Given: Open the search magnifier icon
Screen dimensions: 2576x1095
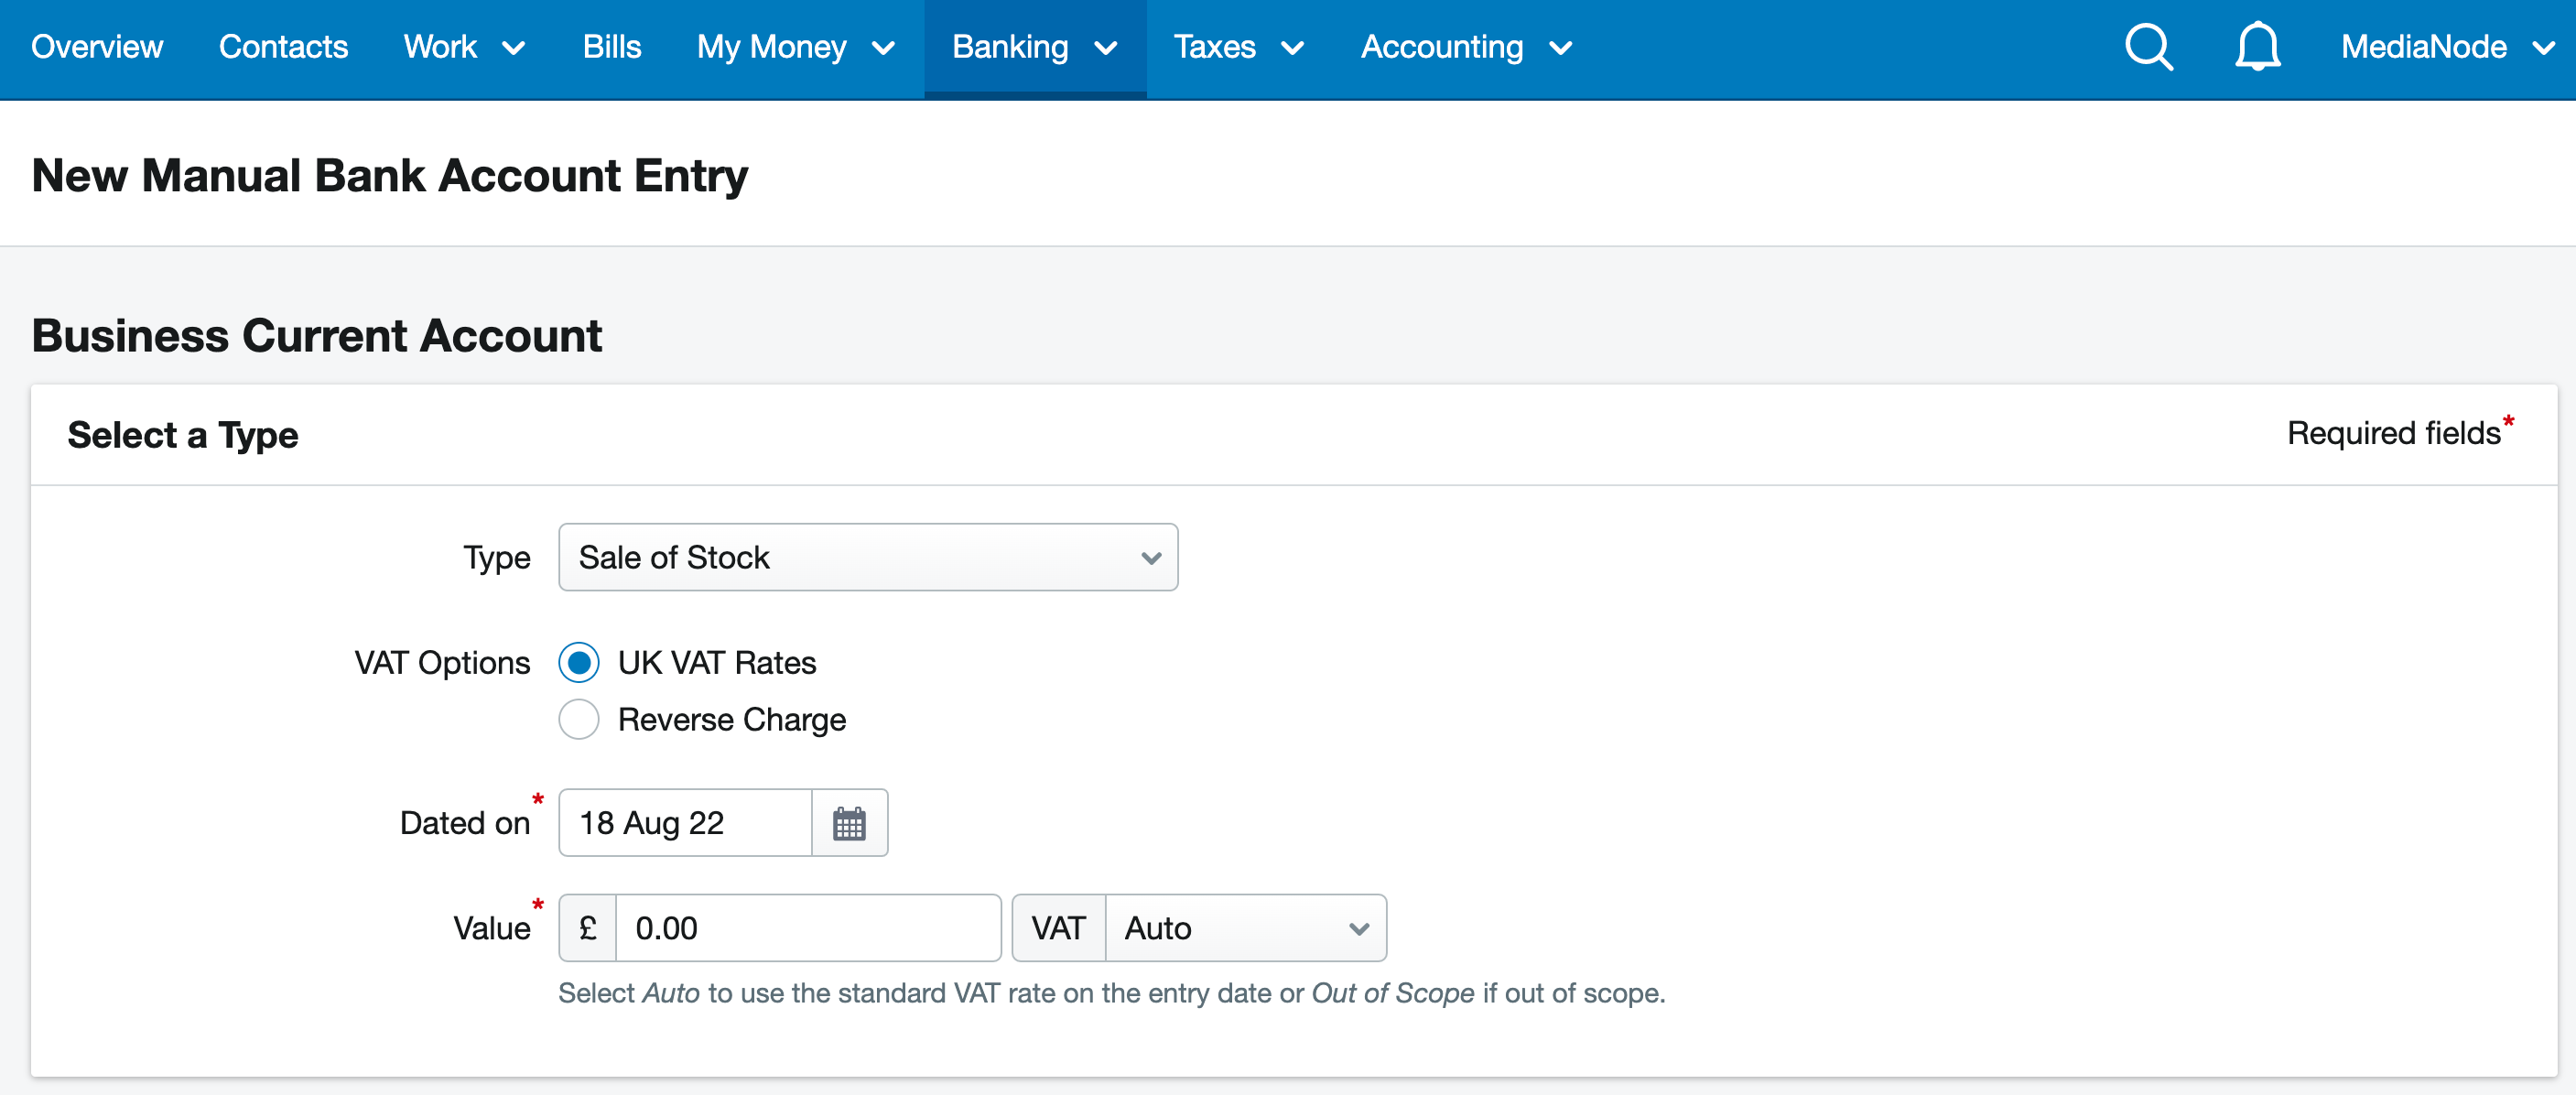Looking at the screenshot, I should (x=2149, y=47).
